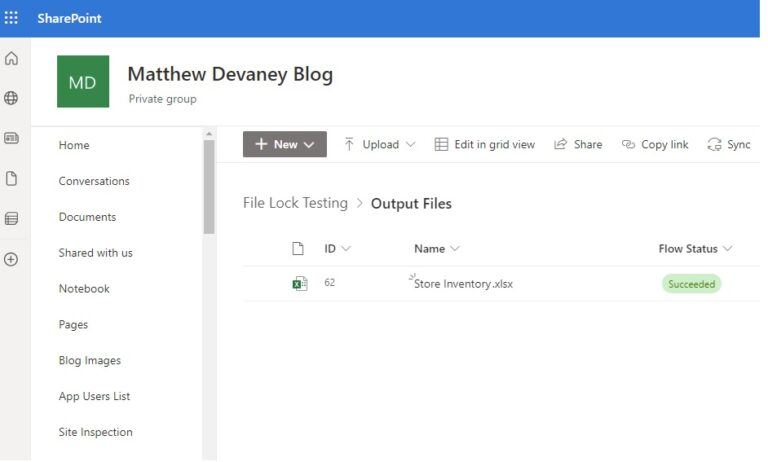768x462 pixels.
Task: Click the home icon in left rail
Action: coord(11,59)
